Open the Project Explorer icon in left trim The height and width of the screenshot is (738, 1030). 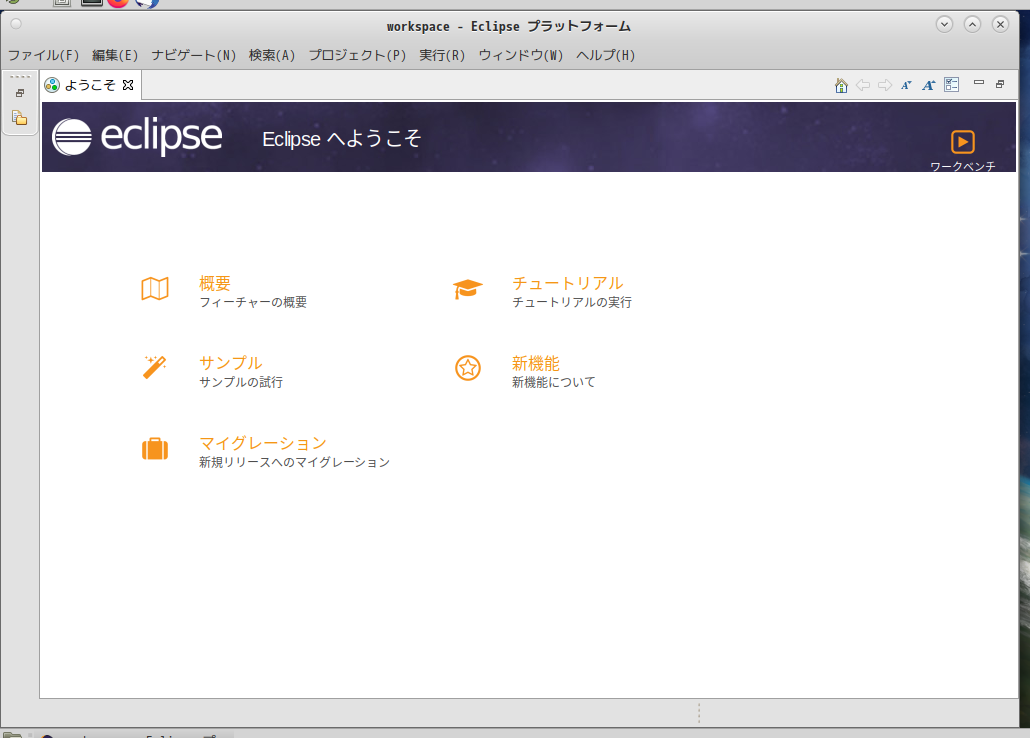coord(20,118)
